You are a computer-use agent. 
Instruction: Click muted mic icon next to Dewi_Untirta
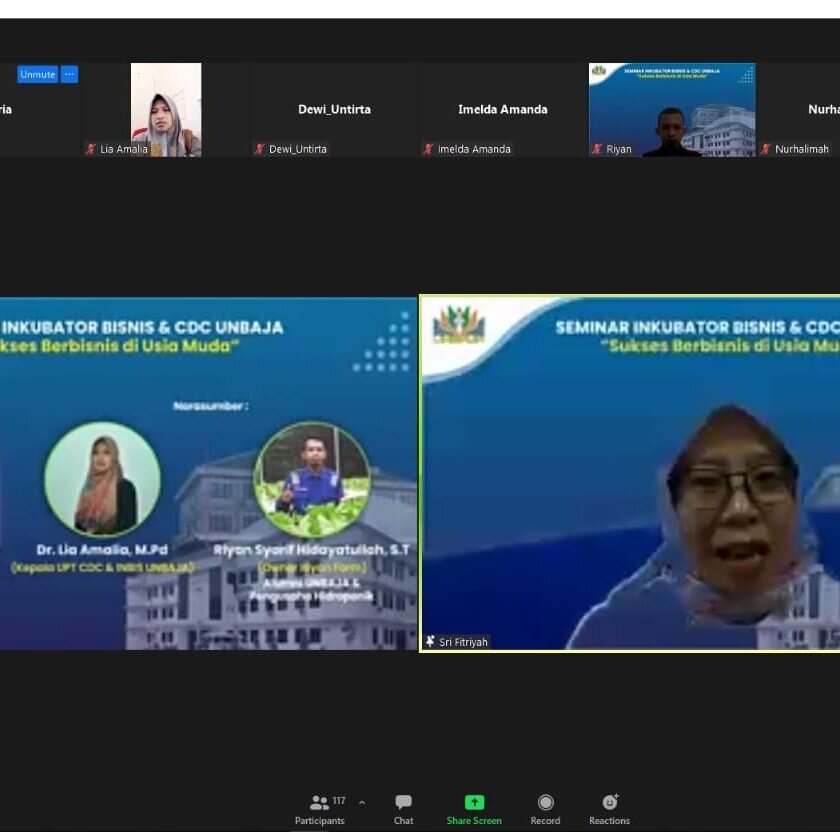[259, 149]
